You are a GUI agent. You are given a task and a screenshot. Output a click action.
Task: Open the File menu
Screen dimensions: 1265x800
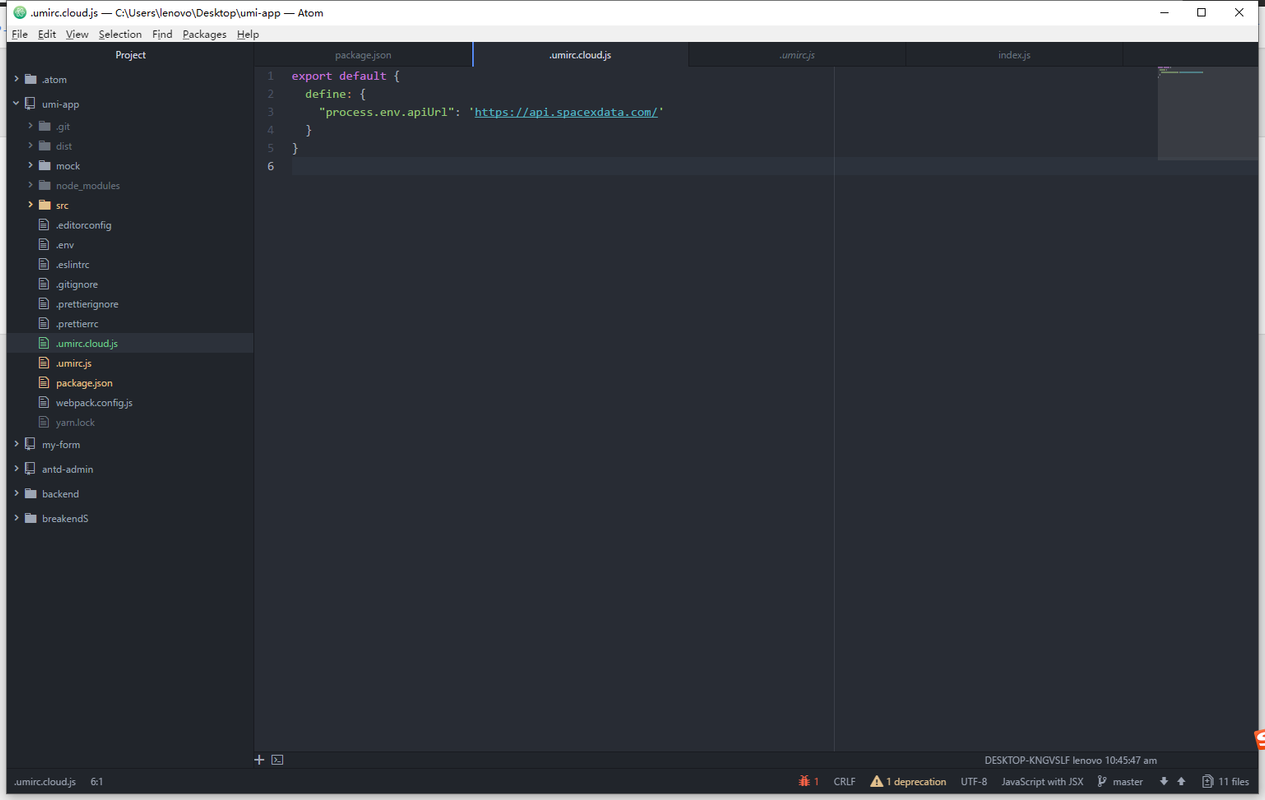(19, 34)
